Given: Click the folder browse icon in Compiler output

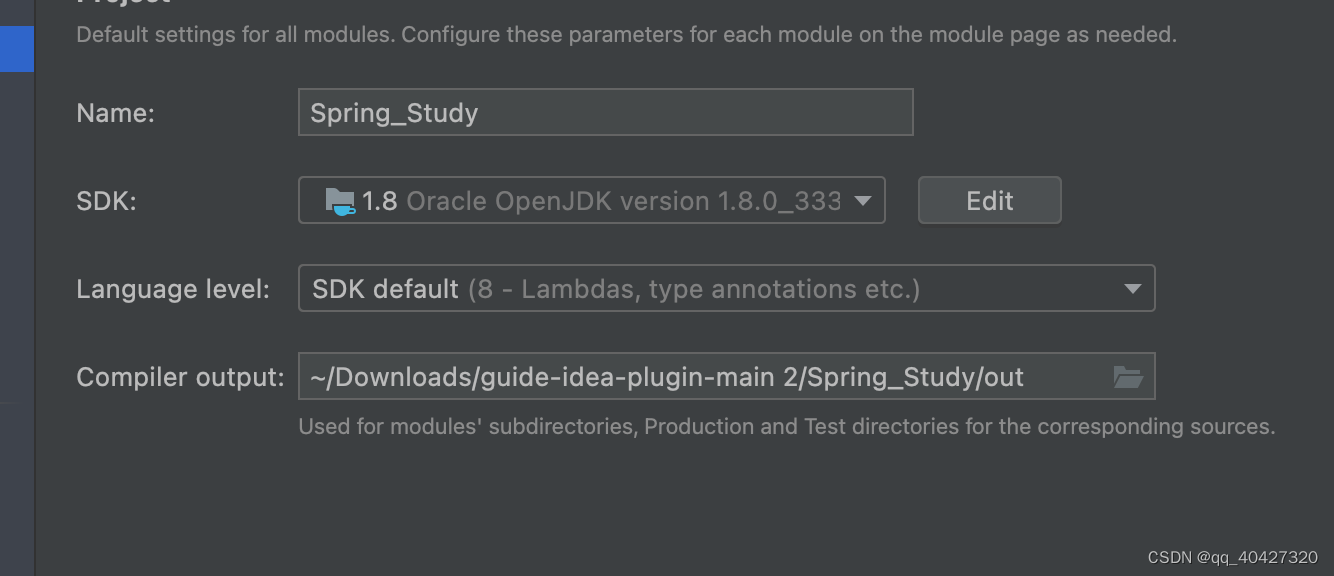Looking at the screenshot, I should click(x=1128, y=377).
